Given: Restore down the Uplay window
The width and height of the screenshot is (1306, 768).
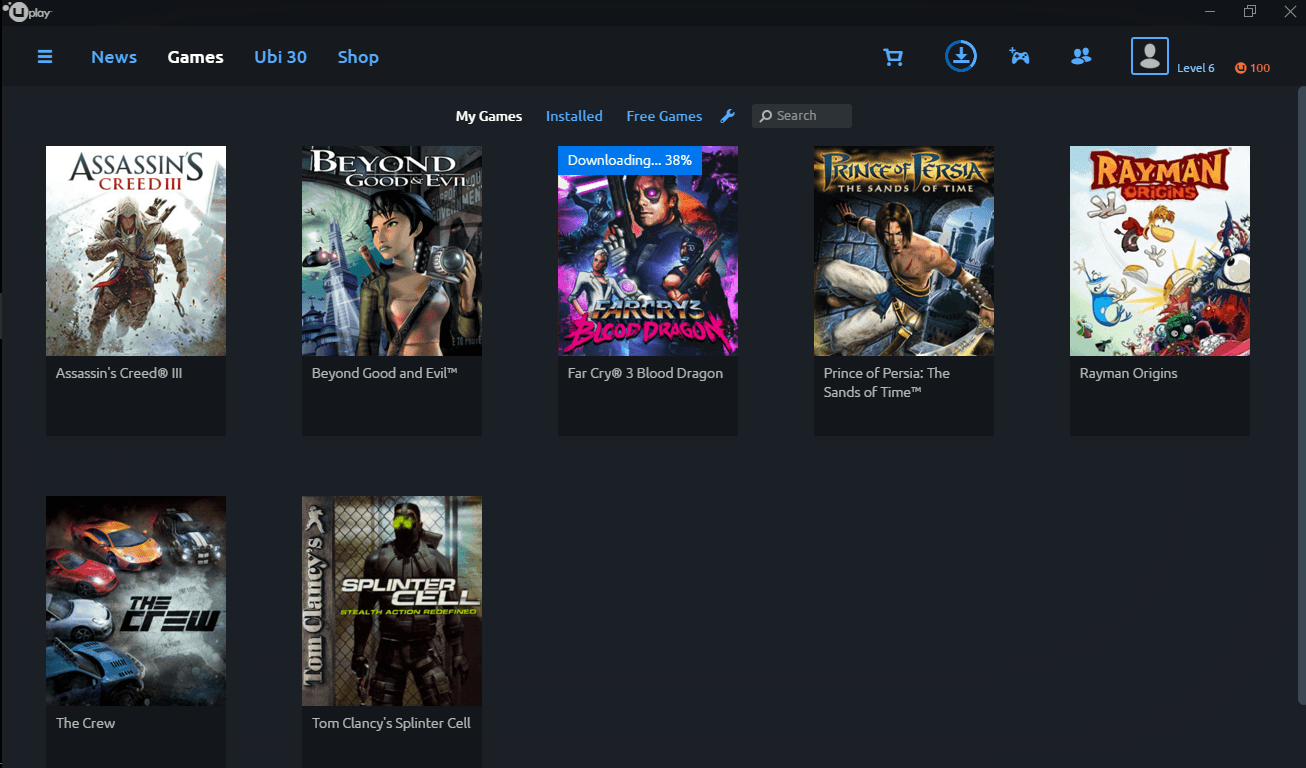Looking at the screenshot, I should (x=1250, y=12).
